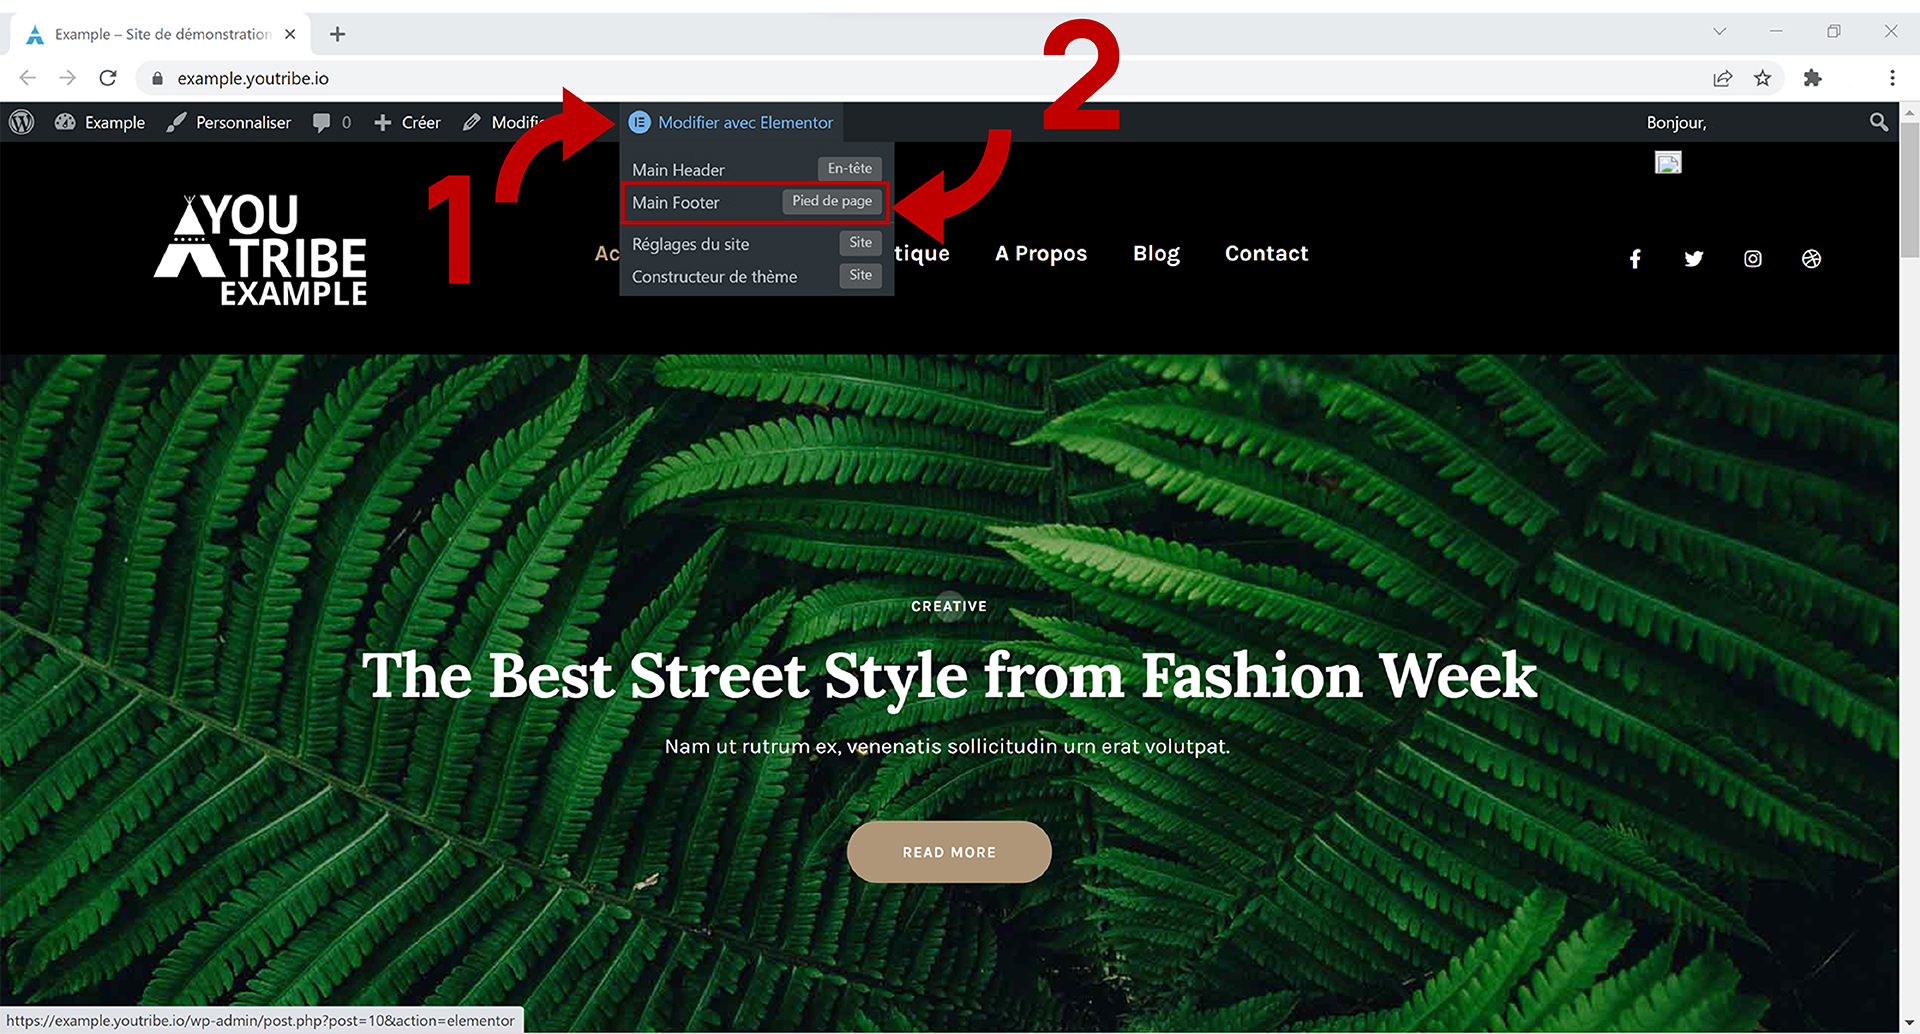Go to the Blog navigation link
Viewport: 1920px width, 1034px height.
(1156, 254)
